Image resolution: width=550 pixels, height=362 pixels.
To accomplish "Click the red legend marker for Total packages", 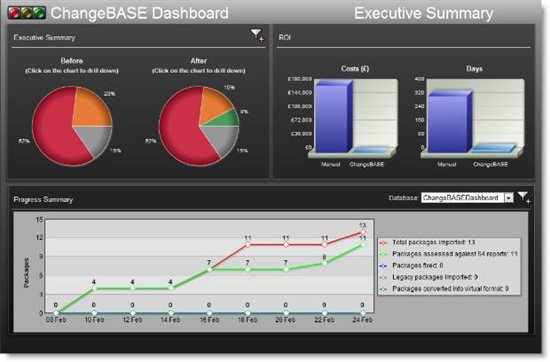I will click(x=384, y=243).
